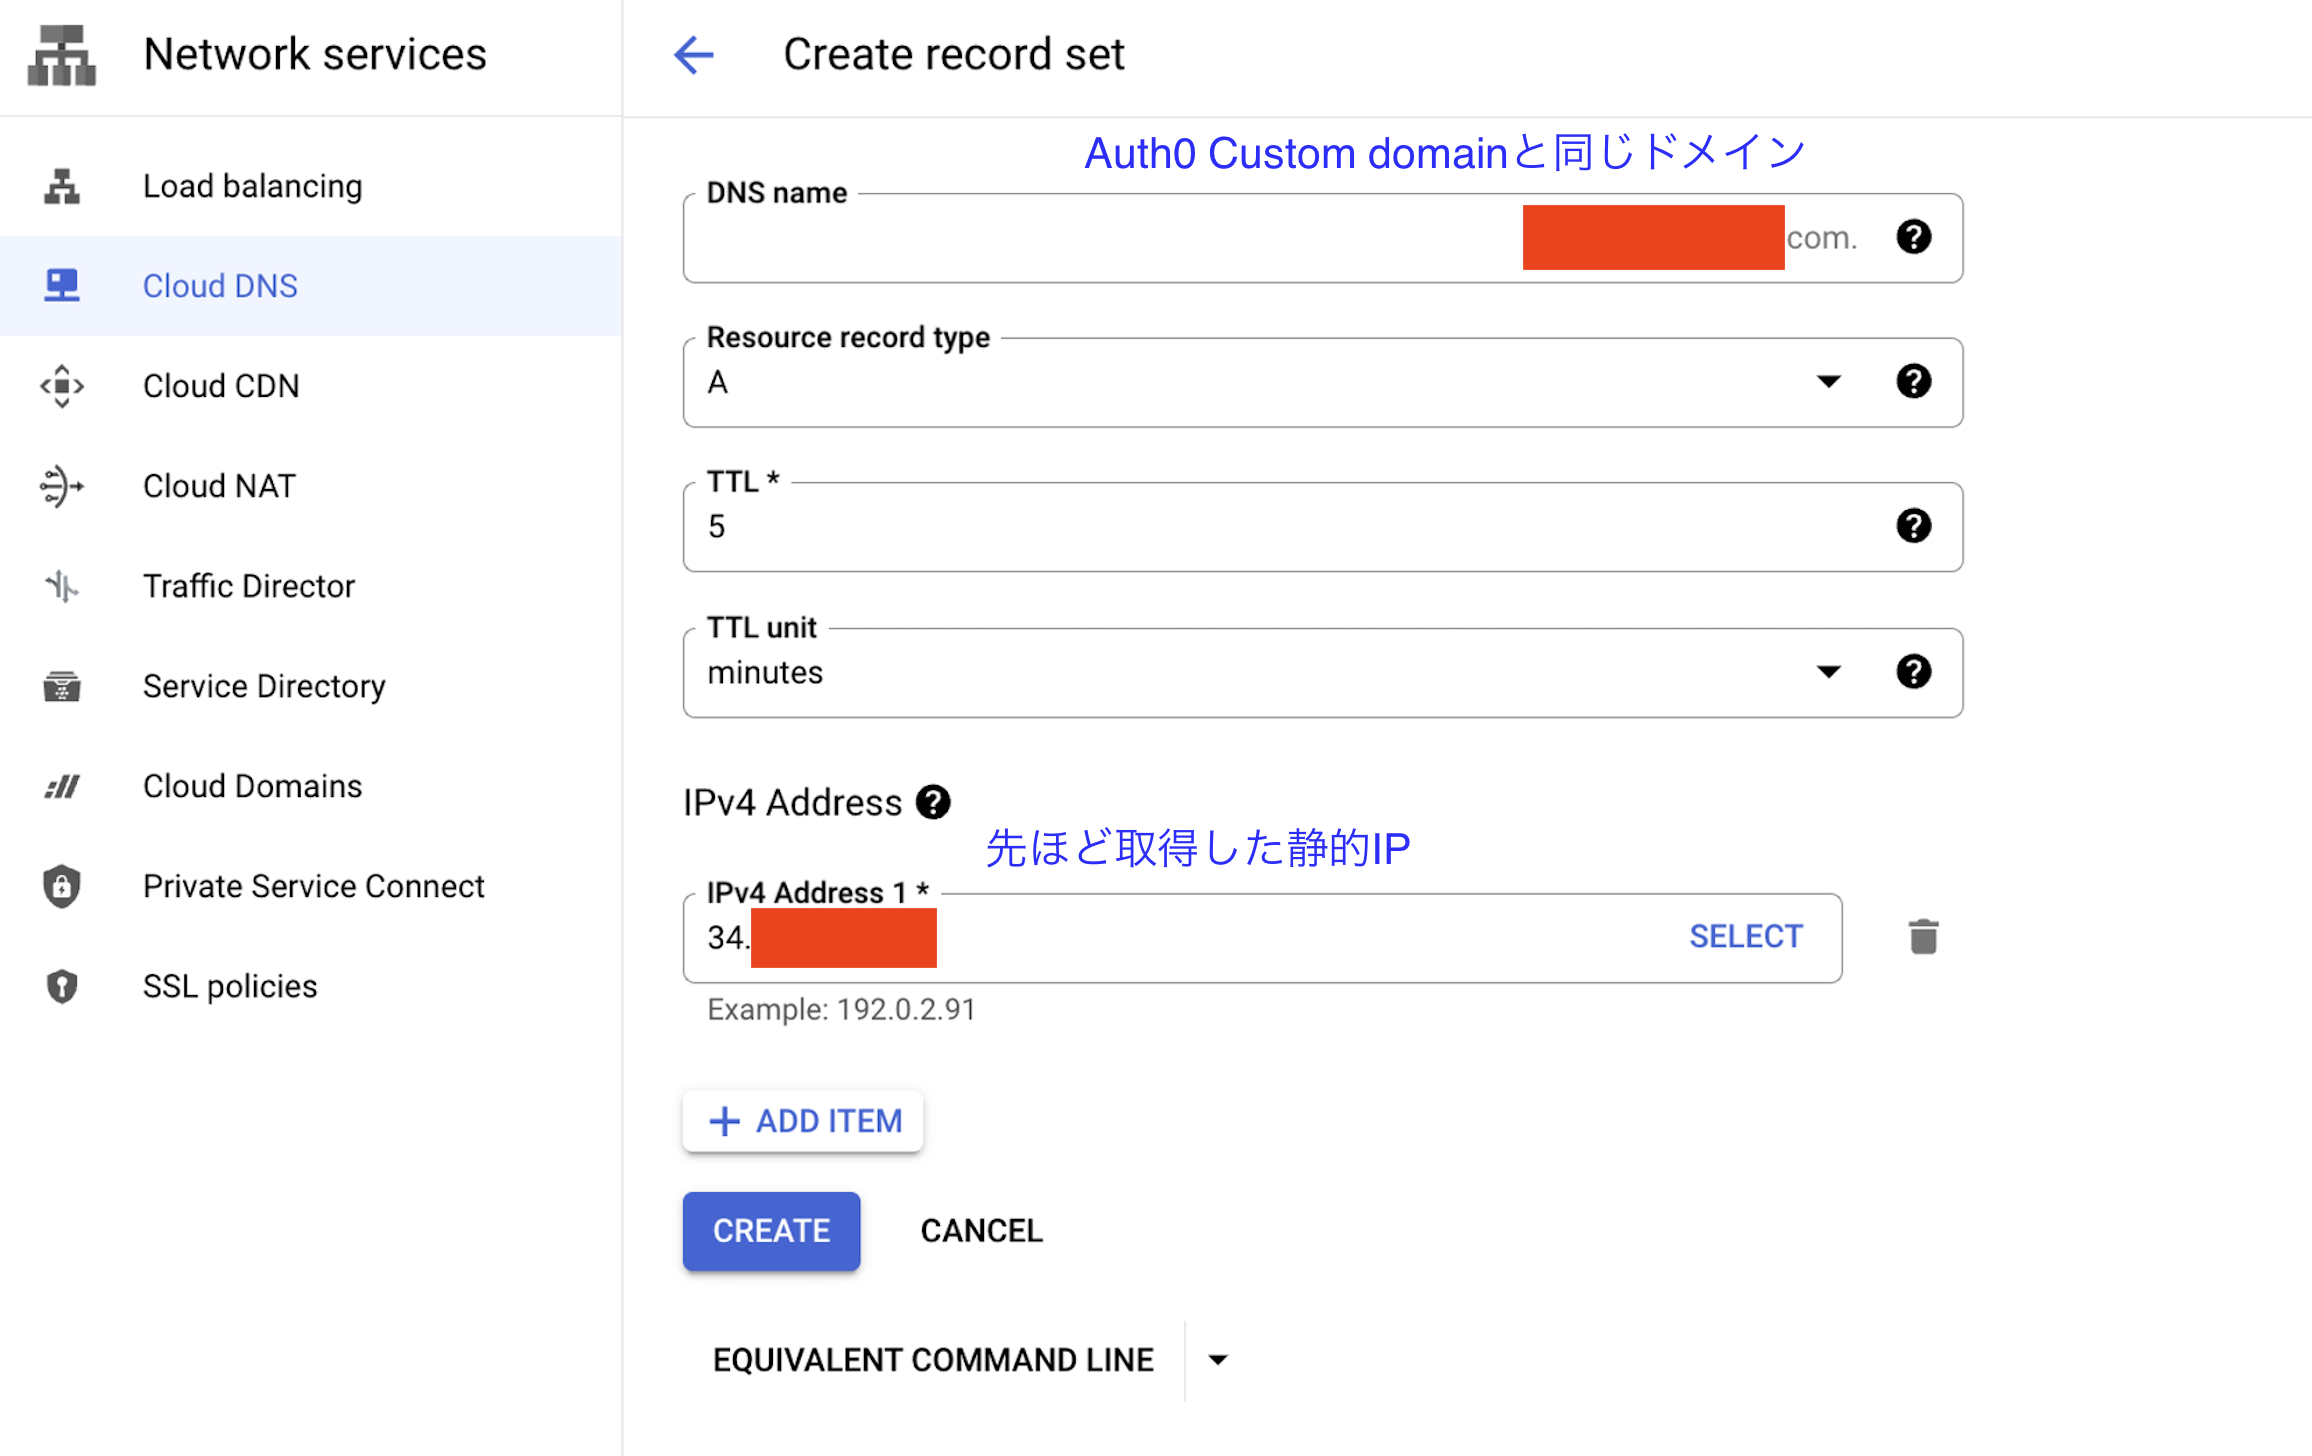
Task: Click the back arrow next to Create record set
Action: (x=695, y=55)
